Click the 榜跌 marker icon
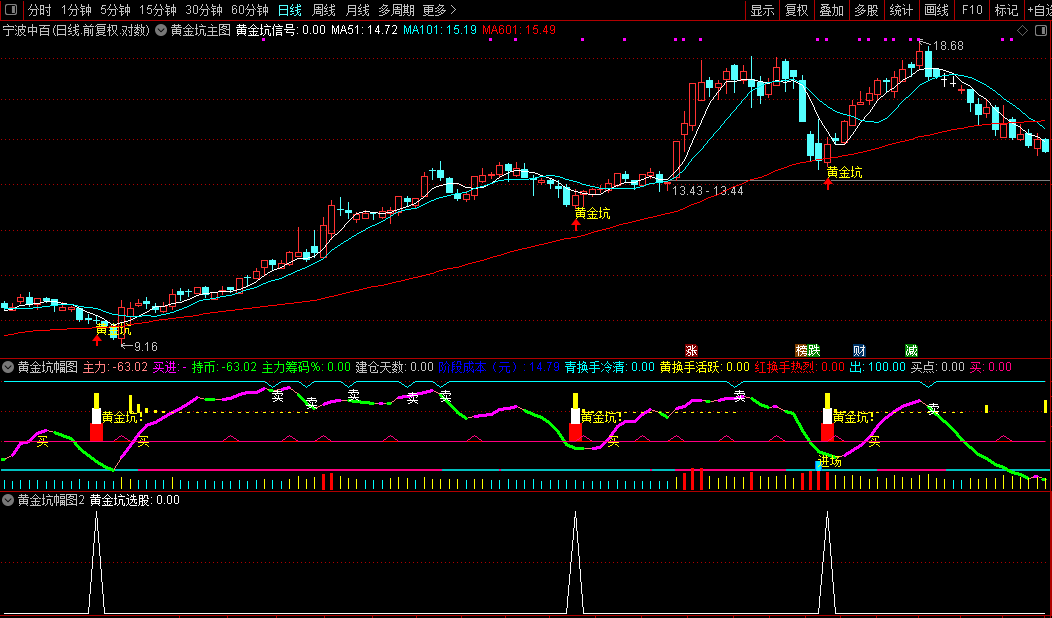1052x618 pixels. pos(808,350)
